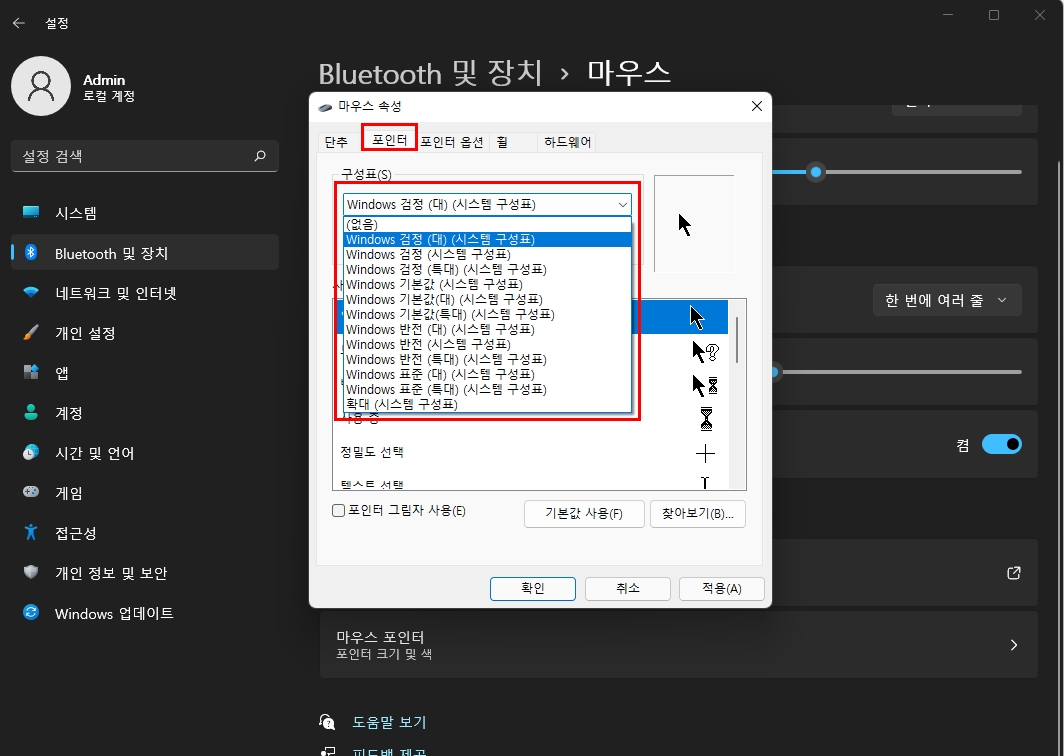Click the 취소 button

[x=628, y=588]
